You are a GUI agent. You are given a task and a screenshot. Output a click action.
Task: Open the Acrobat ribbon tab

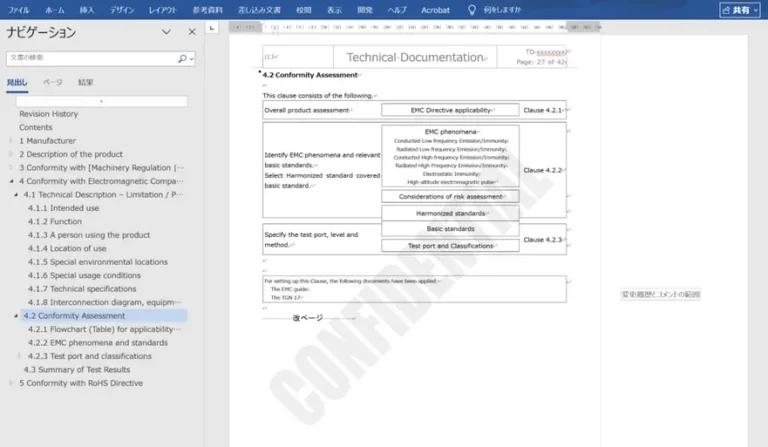[x=435, y=10]
